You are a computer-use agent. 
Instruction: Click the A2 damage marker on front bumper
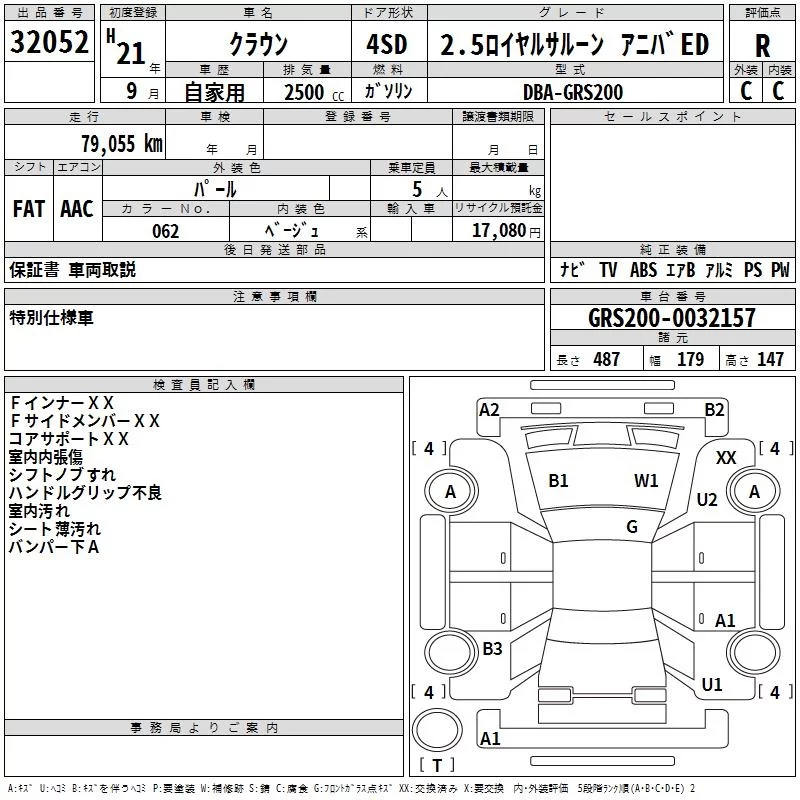489,409
